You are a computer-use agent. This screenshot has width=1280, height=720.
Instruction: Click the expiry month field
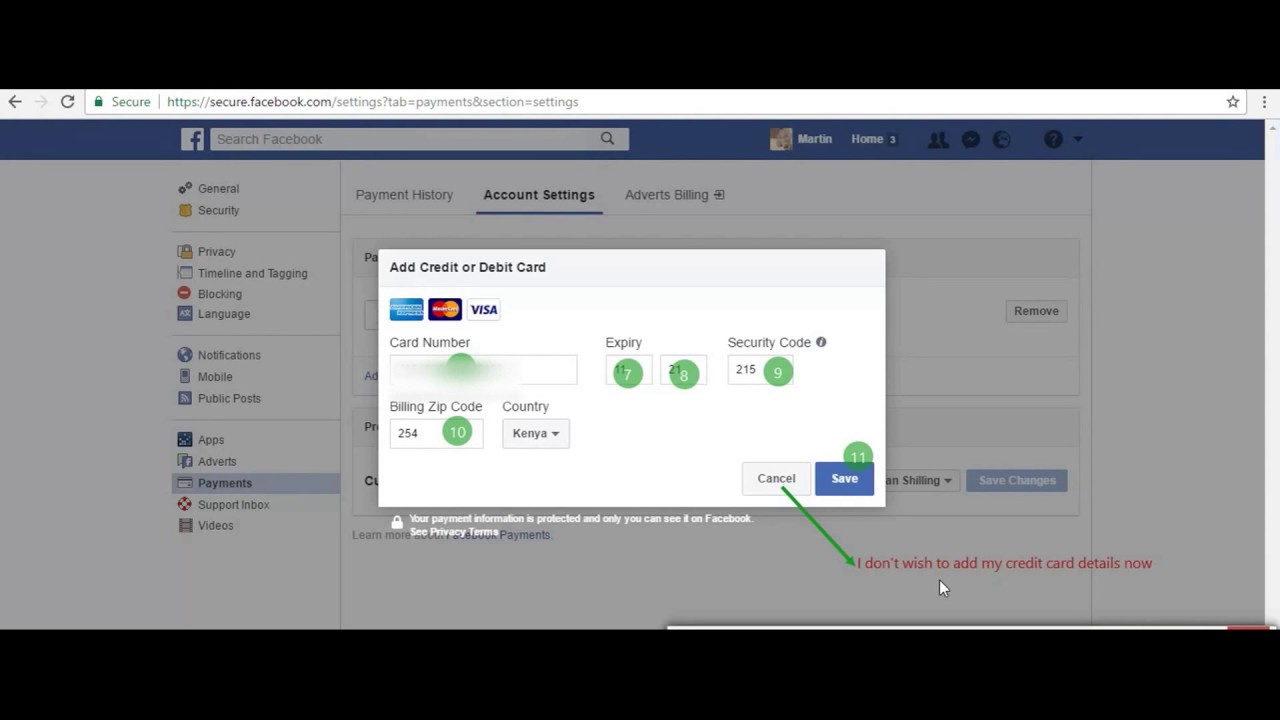pyautogui.click(x=629, y=370)
